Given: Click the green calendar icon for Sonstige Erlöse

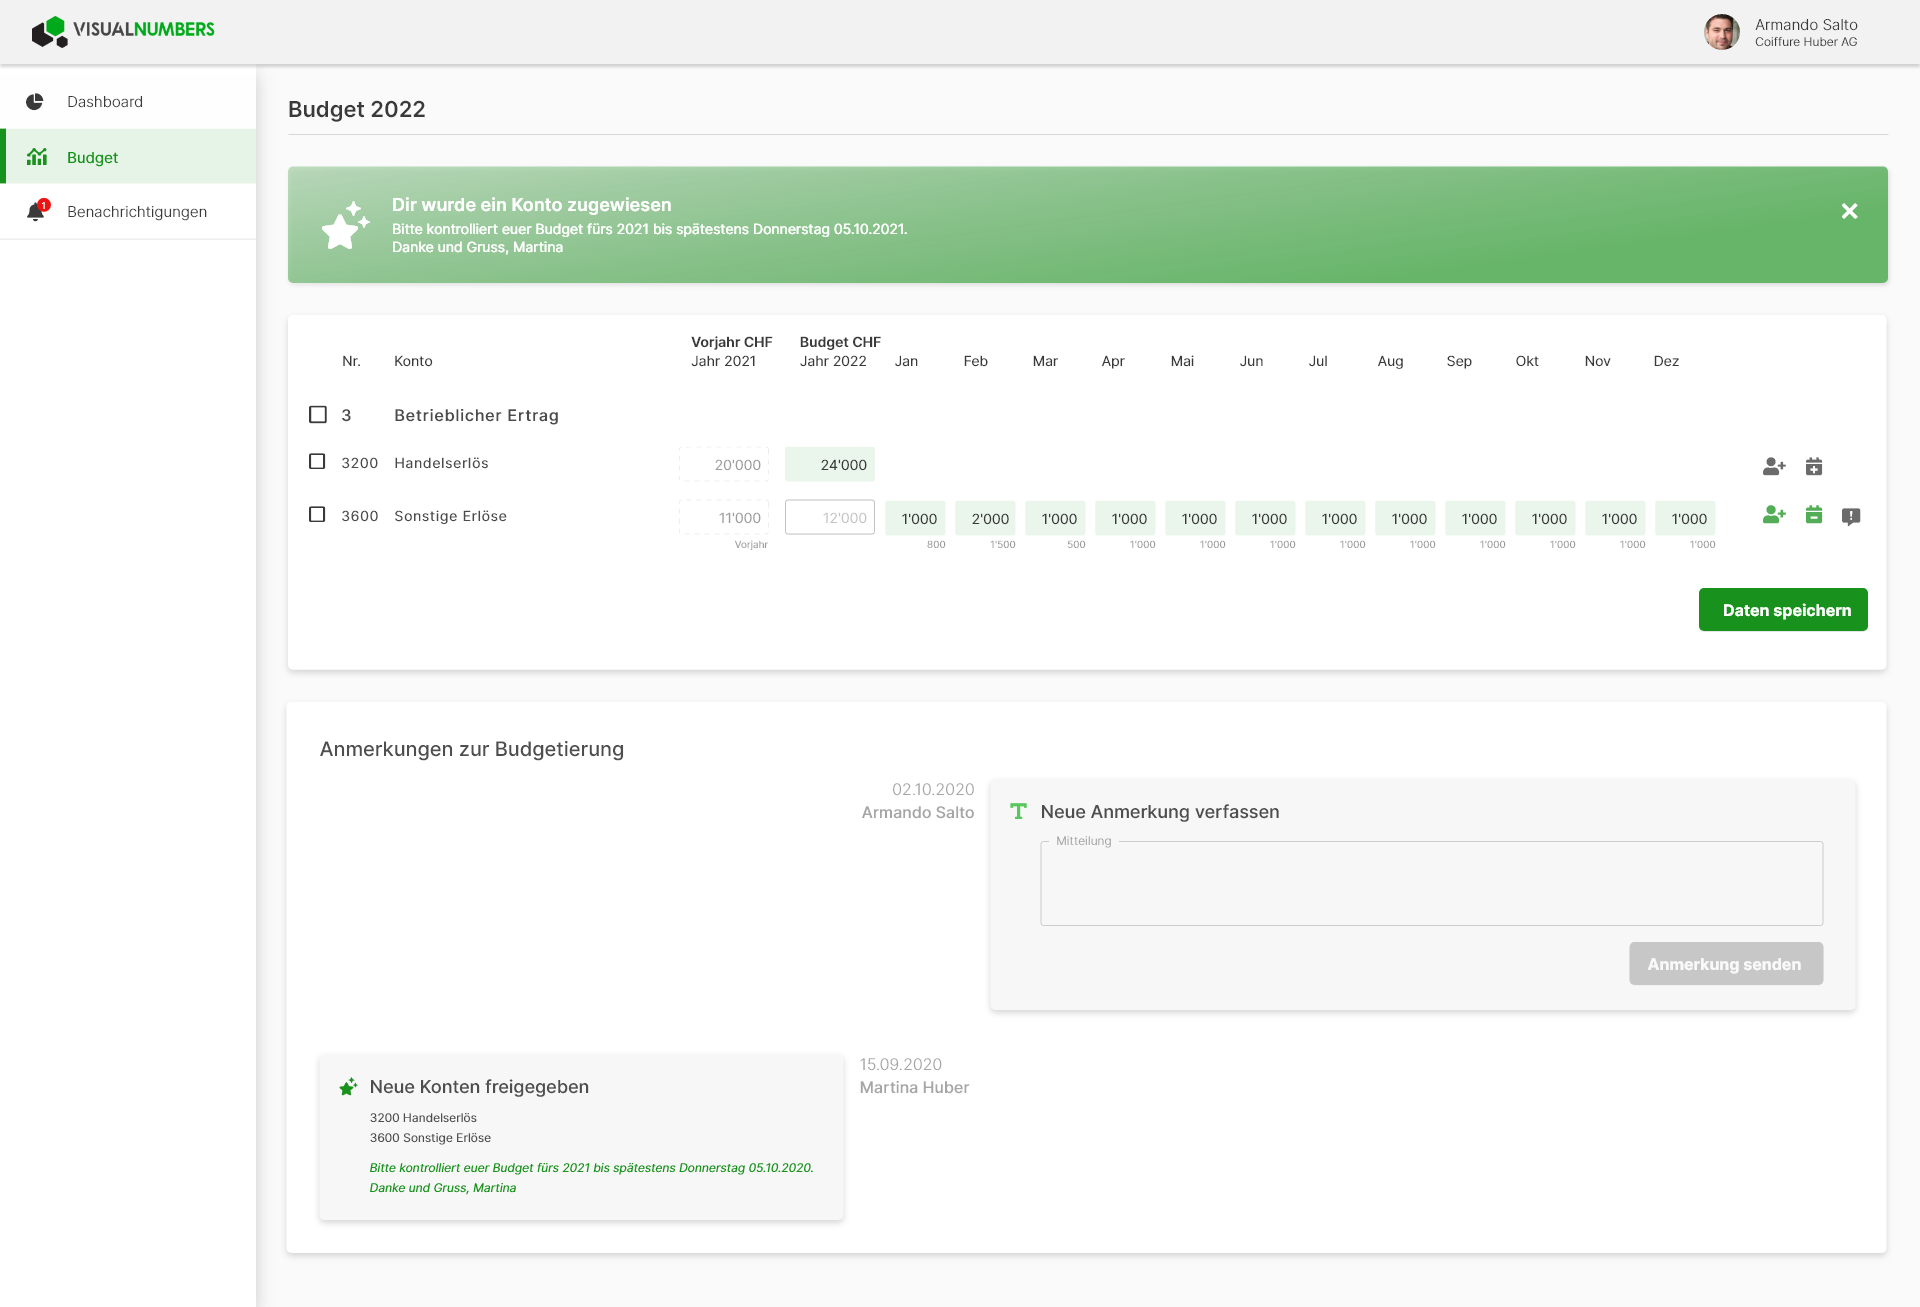Looking at the screenshot, I should pyautogui.click(x=1814, y=515).
